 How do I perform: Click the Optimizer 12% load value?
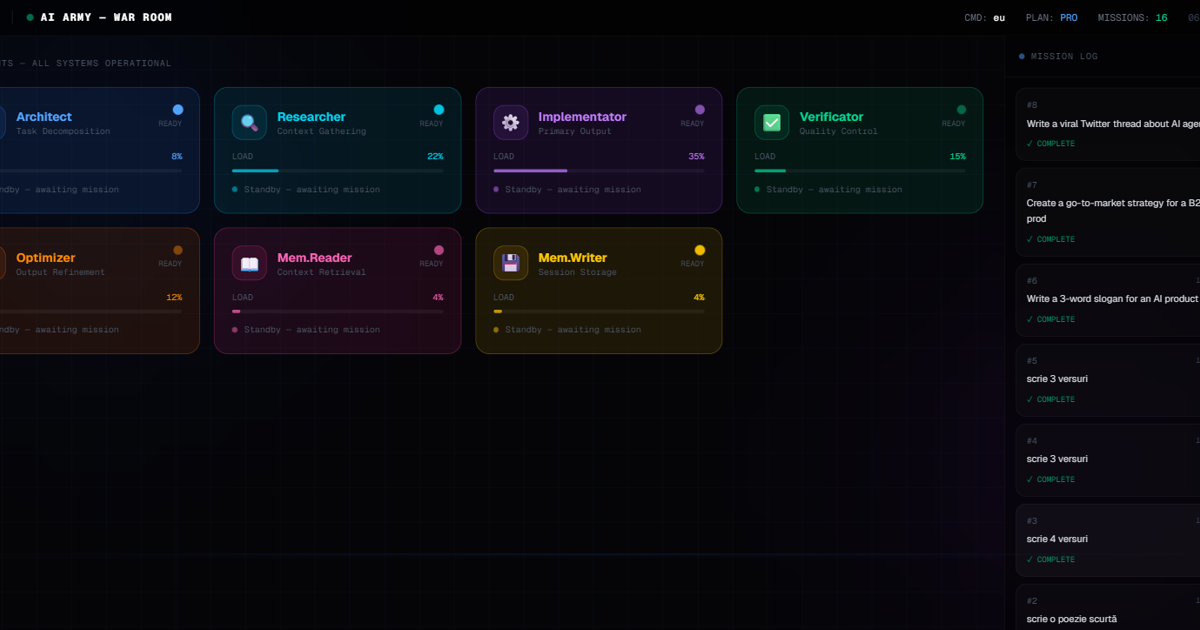coord(174,298)
